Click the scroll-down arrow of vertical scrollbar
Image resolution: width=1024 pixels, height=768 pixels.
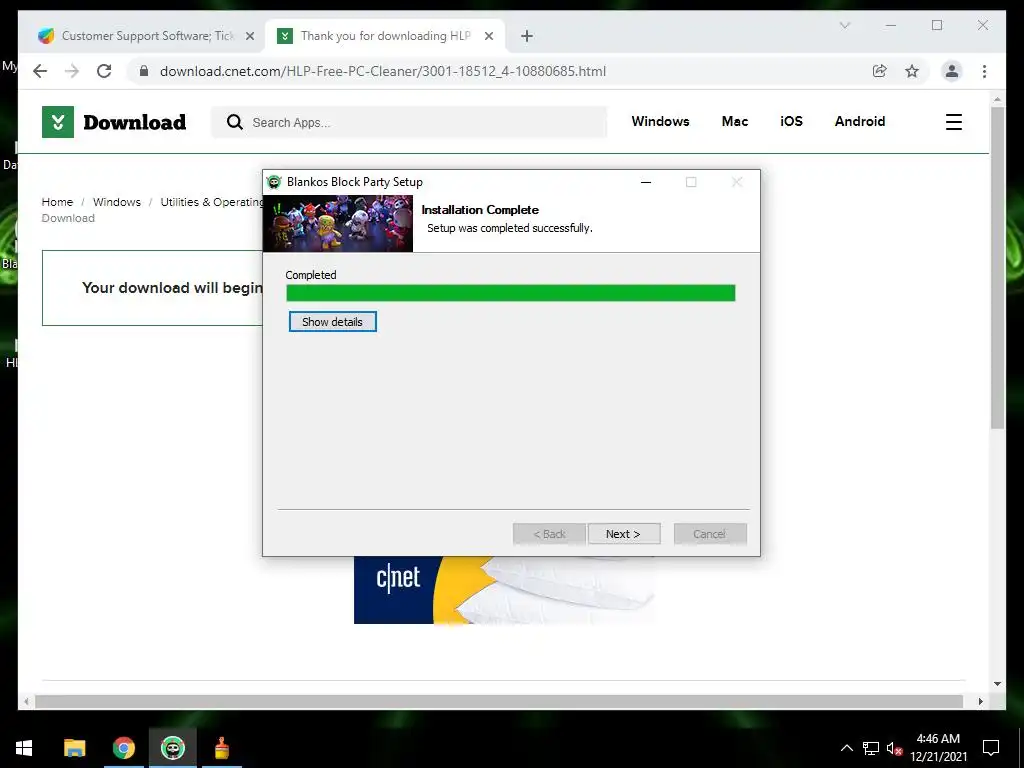tap(997, 684)
